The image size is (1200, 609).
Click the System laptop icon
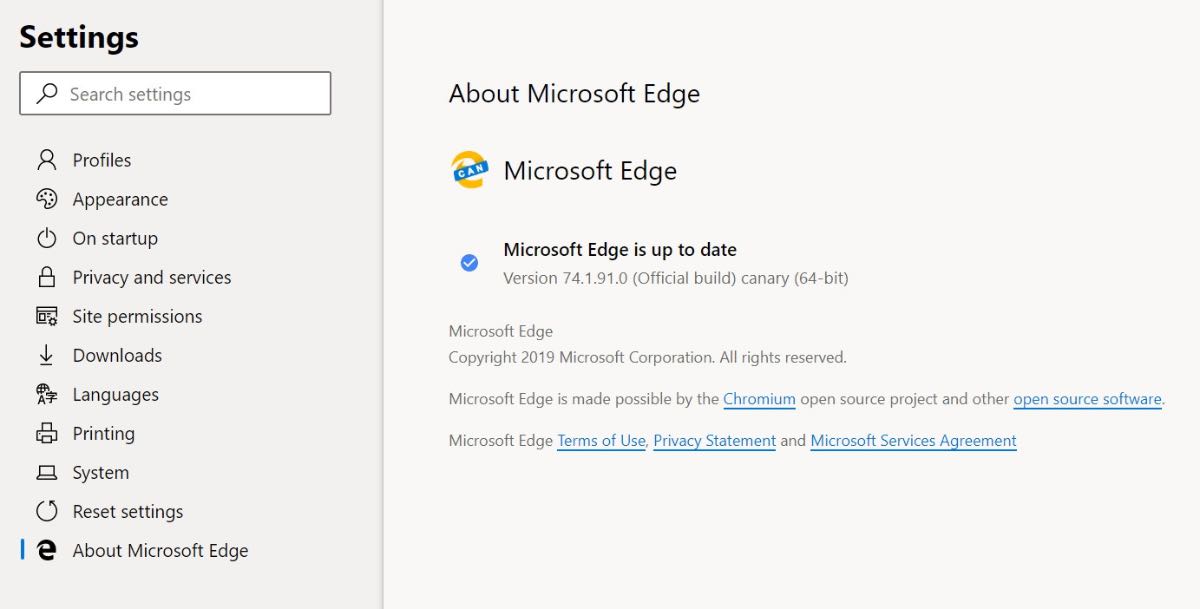(46, 472)
